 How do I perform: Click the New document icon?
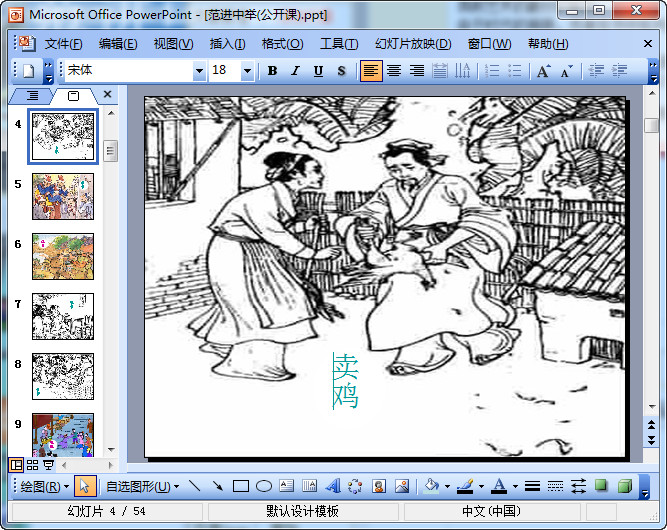29,71
